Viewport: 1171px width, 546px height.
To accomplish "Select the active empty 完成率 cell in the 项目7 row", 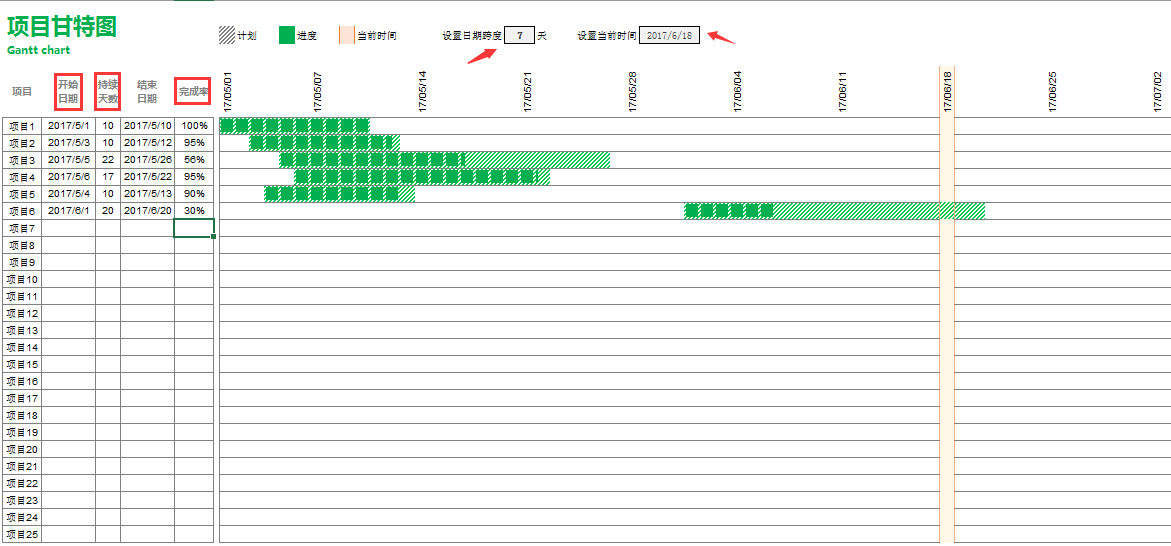I will pos(194,228).
